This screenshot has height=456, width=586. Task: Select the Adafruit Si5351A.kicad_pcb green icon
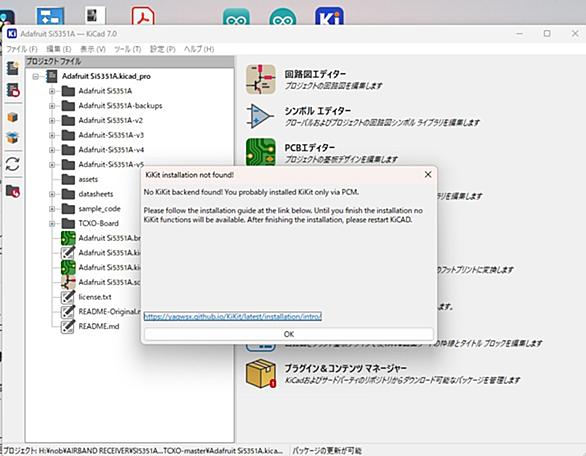(x=68, y=268)
